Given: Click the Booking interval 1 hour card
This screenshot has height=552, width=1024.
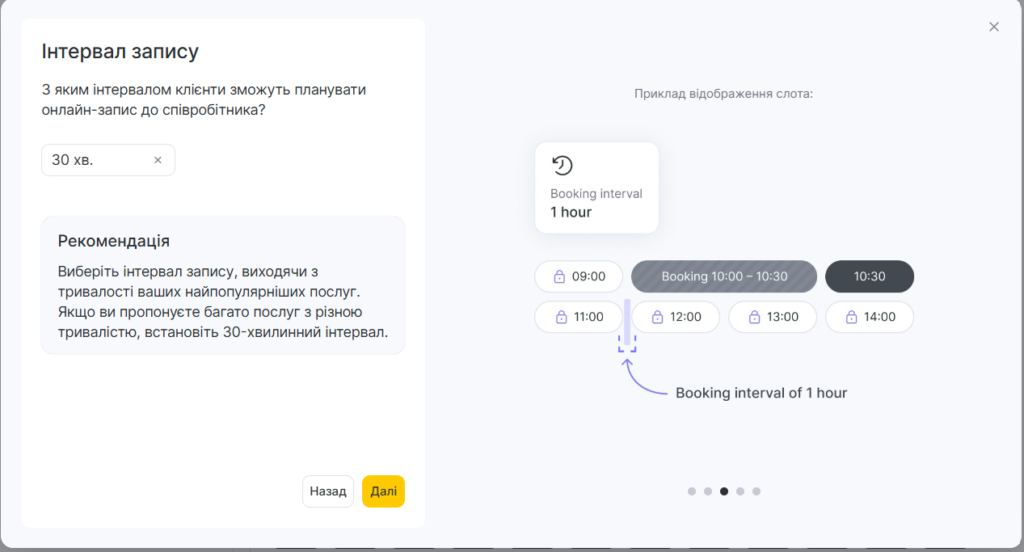Looking at the screenshot, I should 596,187.
